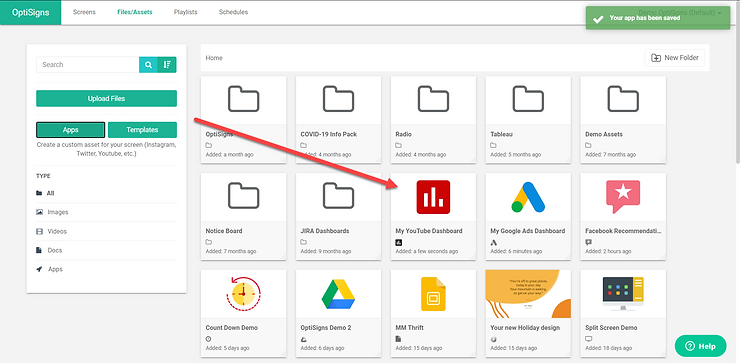Go to the Schedules tab

pos(233,12)
